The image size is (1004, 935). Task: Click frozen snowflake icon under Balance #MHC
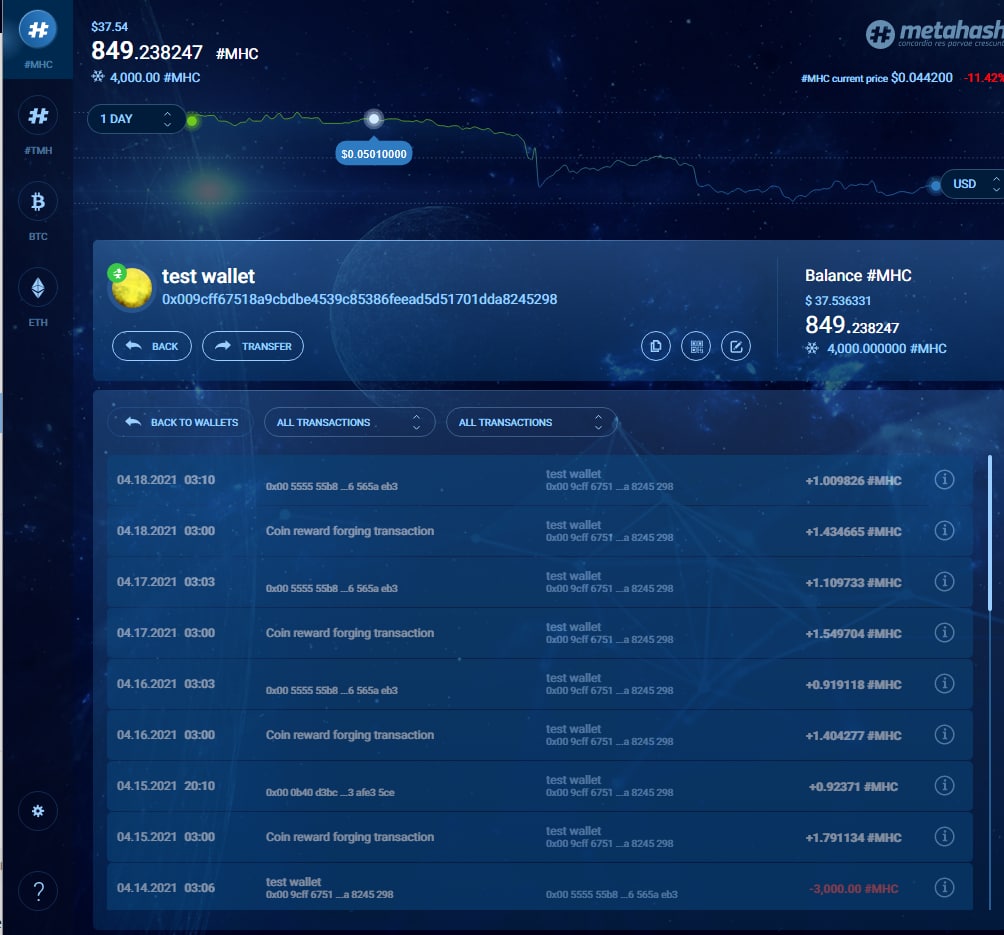coord(812,348)
